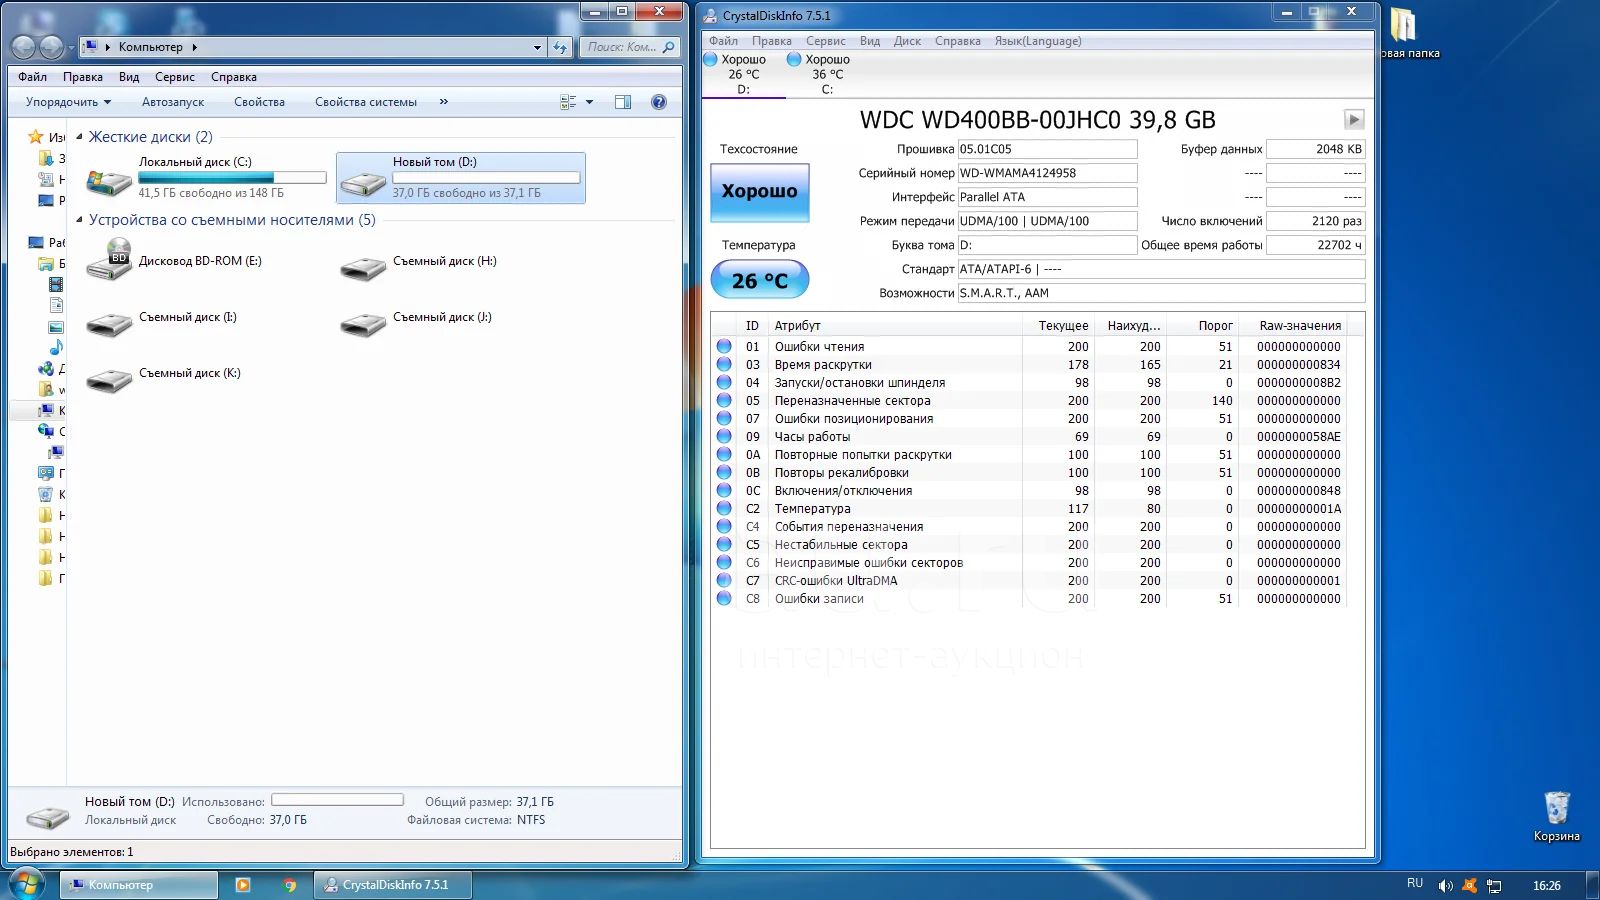Switch to CrystalDiskInfo taskbar button

point(393,885)
